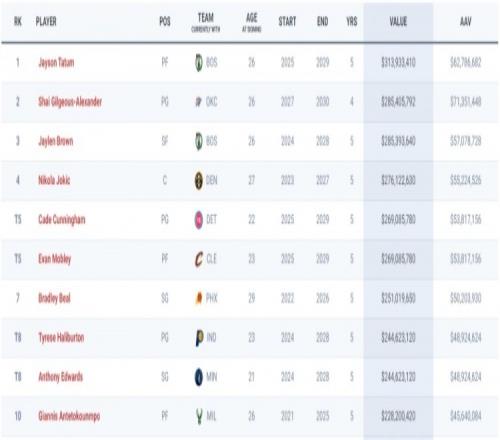The image size is (500, 440).
Task: Open Giannis Antetokounmpo player link
Action: [69, 416]
